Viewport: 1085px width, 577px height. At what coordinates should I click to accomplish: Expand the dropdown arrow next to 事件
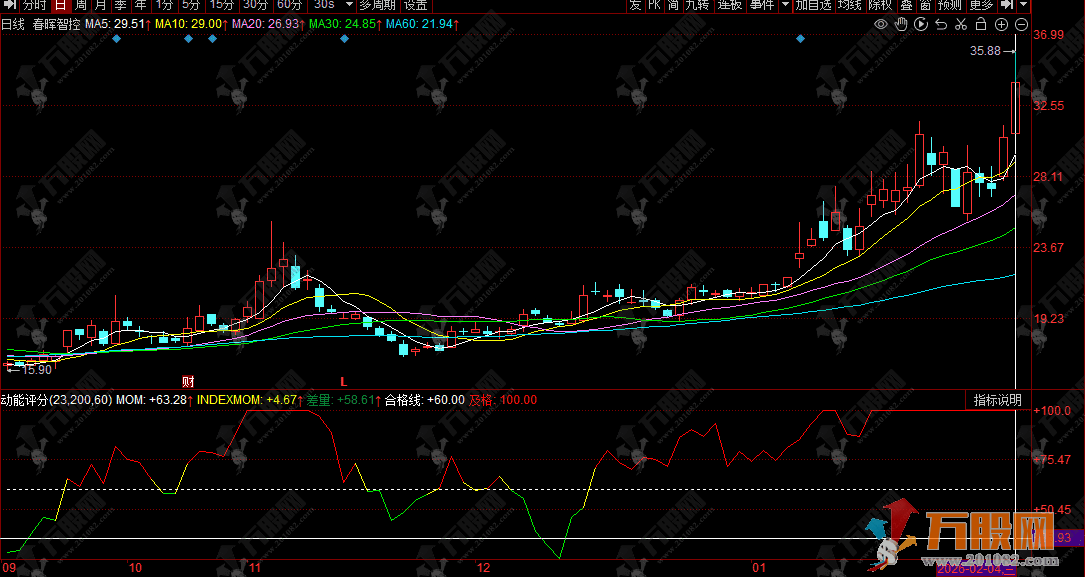(x=785, y=5)
